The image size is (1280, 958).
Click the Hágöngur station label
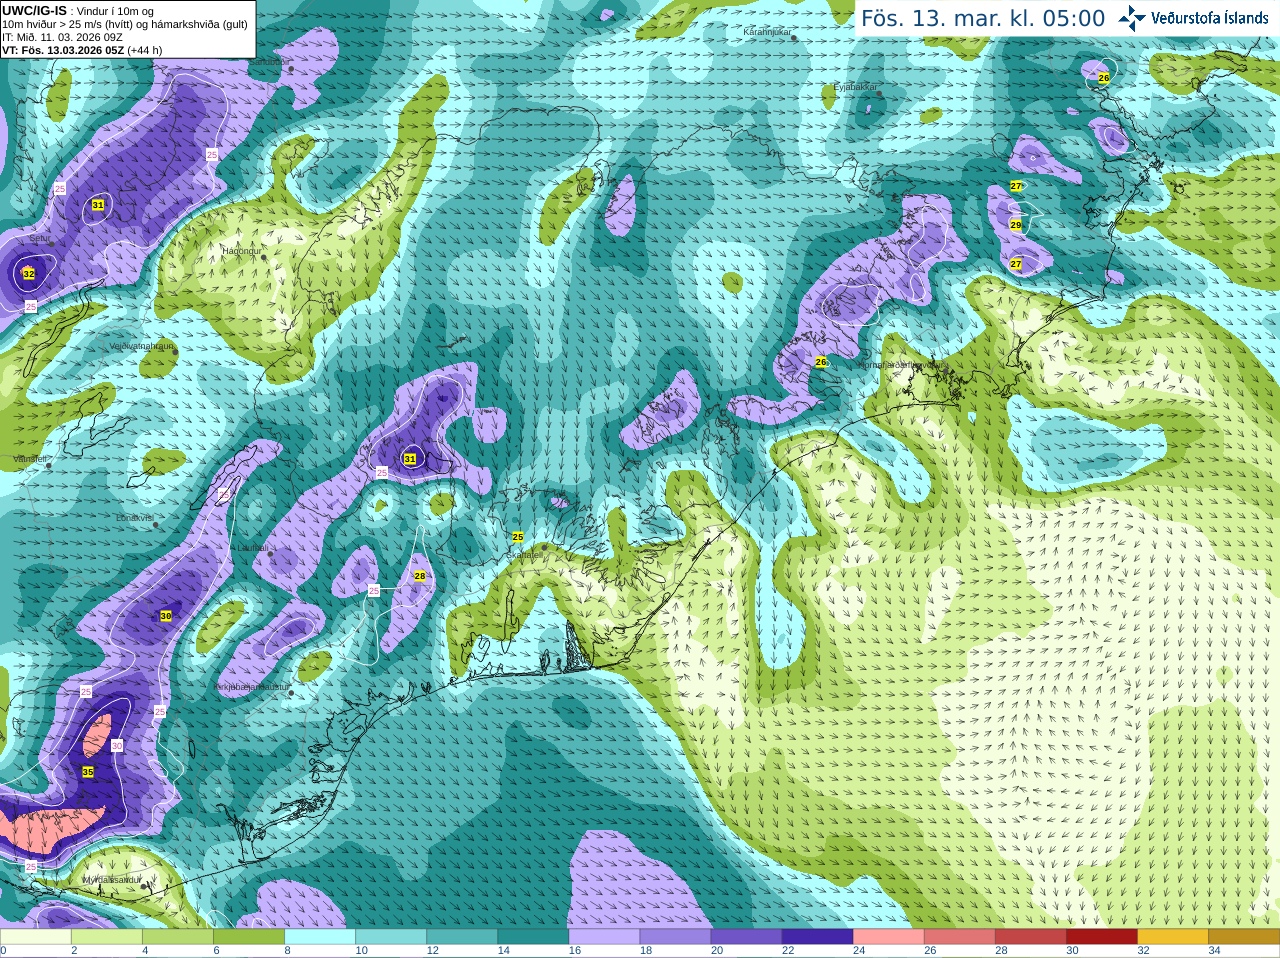pyautogui.click(x=240, y=251)
